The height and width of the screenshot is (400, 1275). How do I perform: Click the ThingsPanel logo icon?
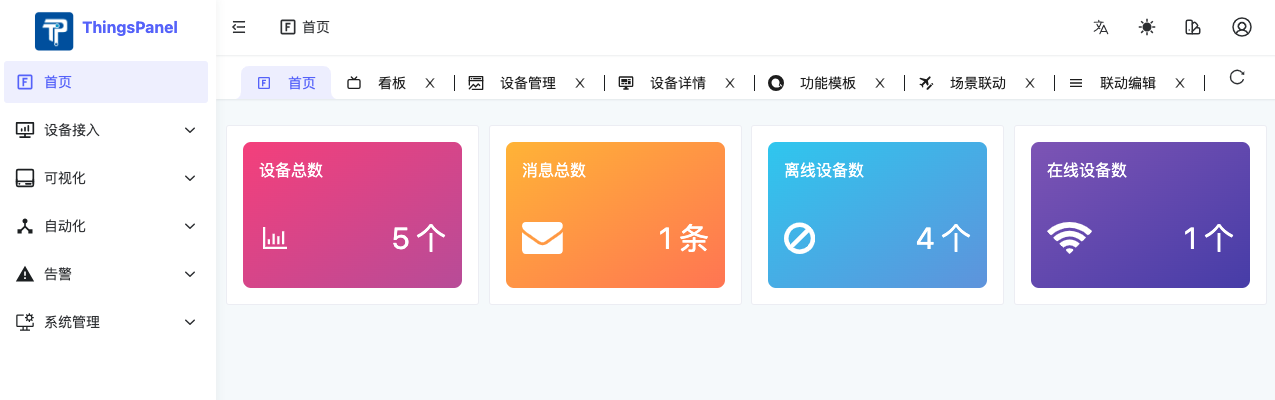54,31
